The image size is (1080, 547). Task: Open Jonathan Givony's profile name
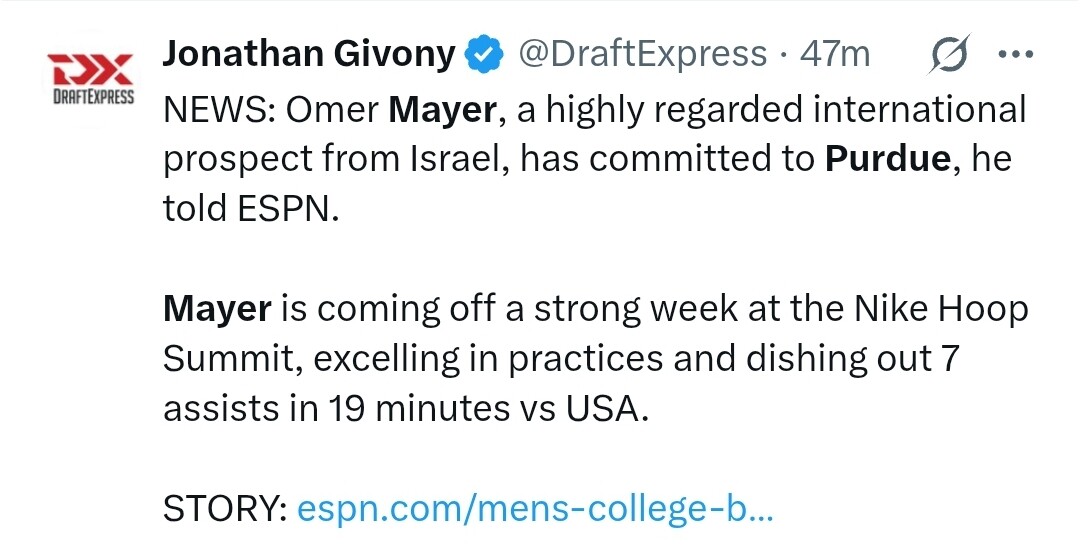(309, 54)
